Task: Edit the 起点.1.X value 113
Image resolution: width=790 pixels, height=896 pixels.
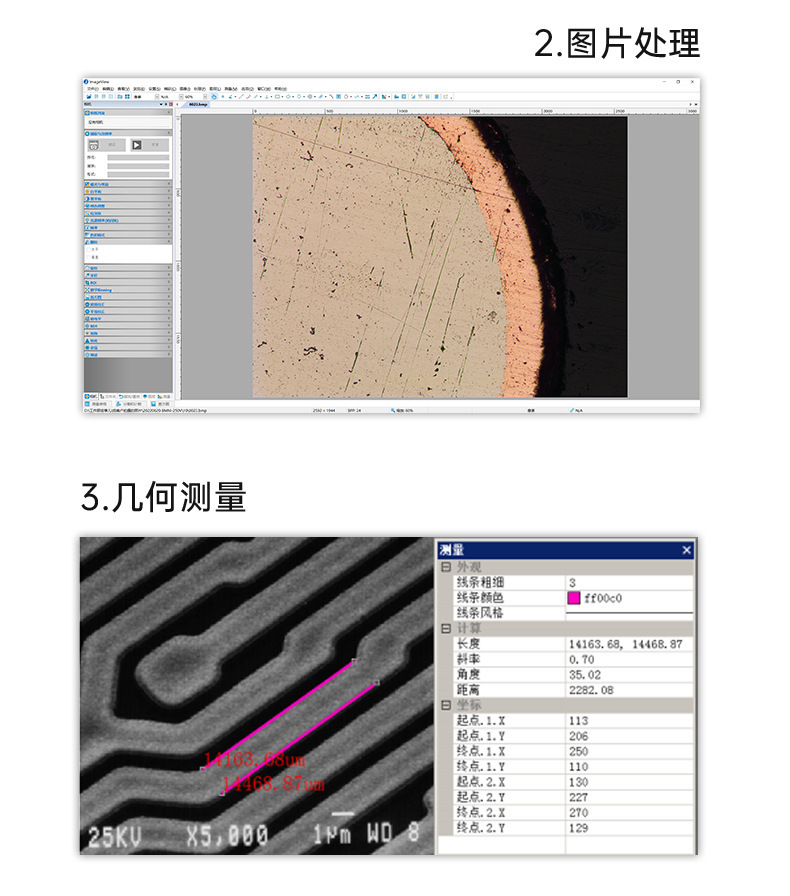Action: [x=629, y=721]
